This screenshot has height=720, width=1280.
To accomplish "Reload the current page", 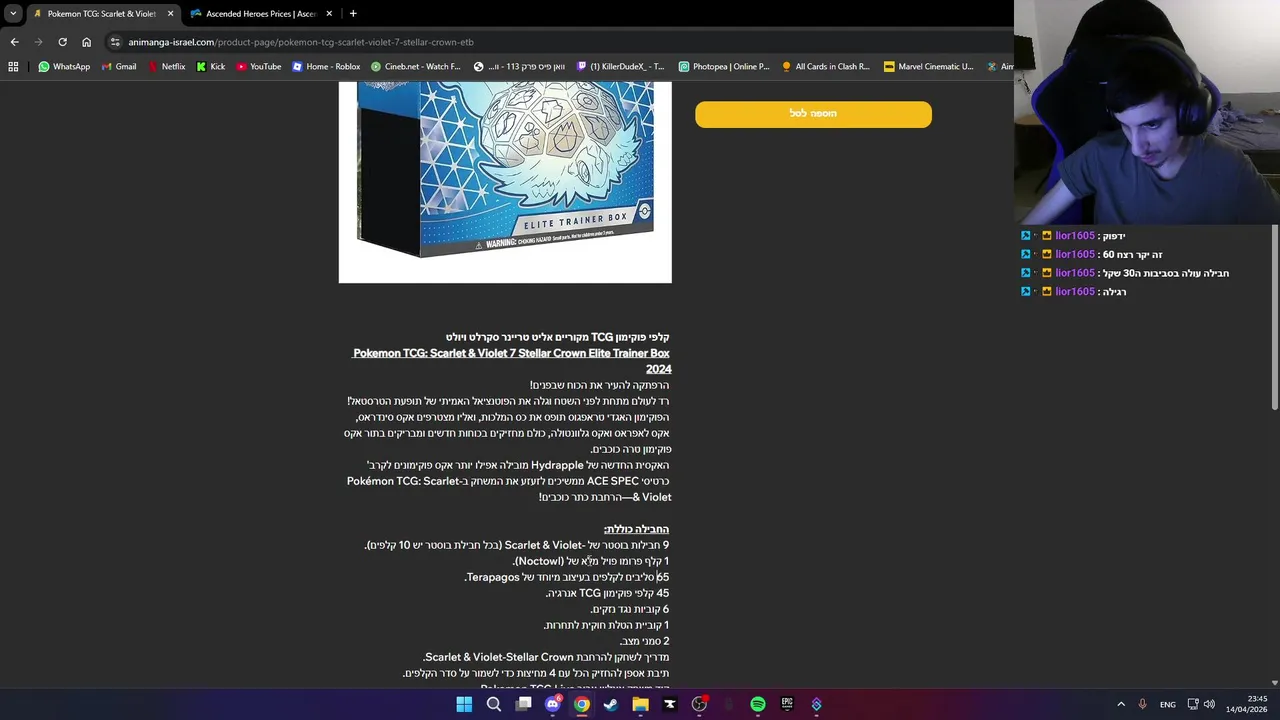I will [62, 42].
